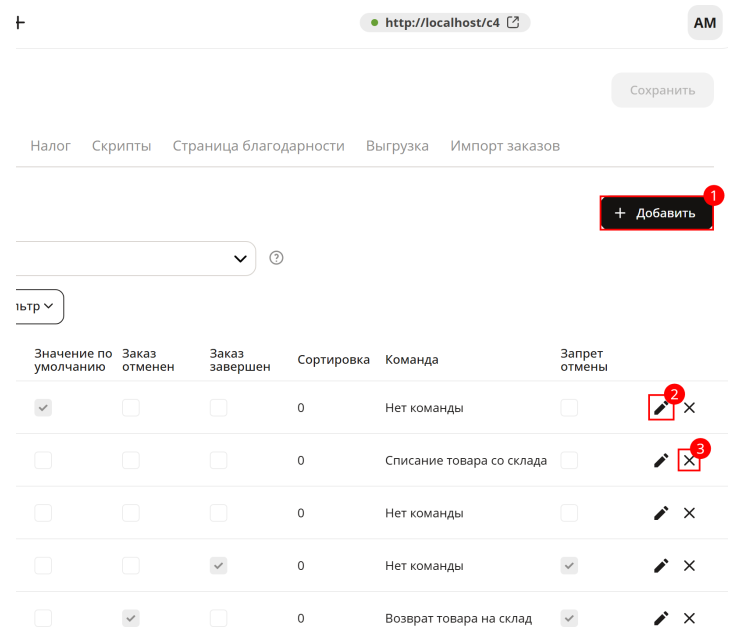740x642 pixels.
Task: Open the AM user avatar menu
Action: point(705,23)
